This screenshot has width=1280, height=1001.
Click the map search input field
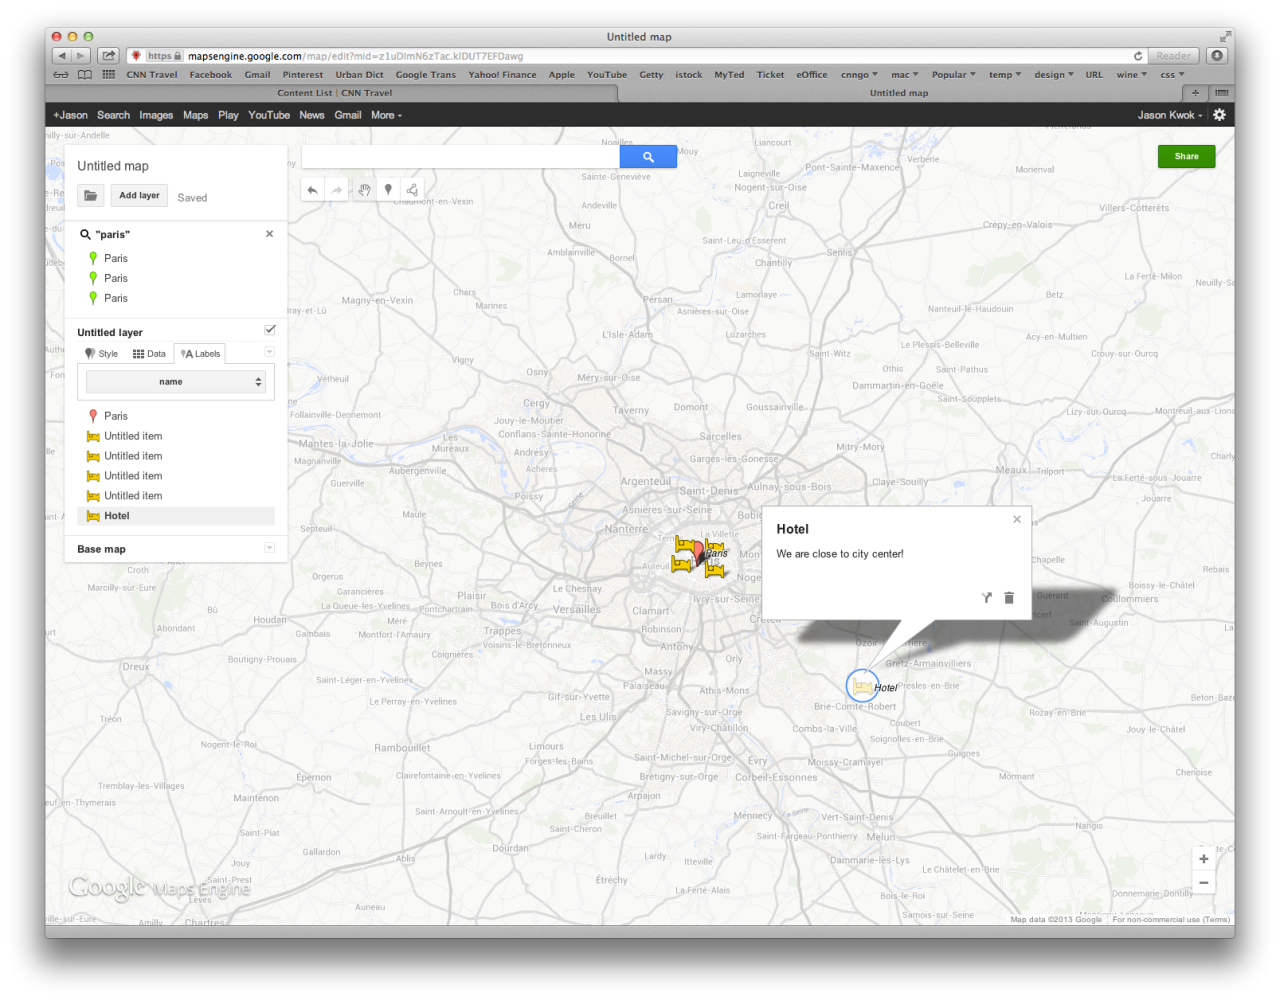click(461, 157)
